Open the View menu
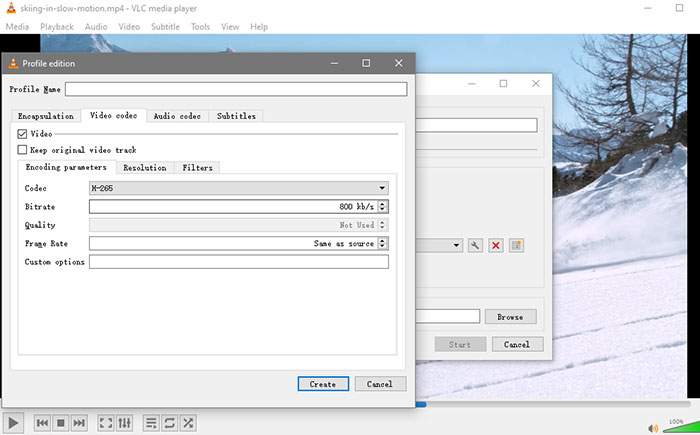Viewport: 700px width, 435px height. [x=230, y=27]
